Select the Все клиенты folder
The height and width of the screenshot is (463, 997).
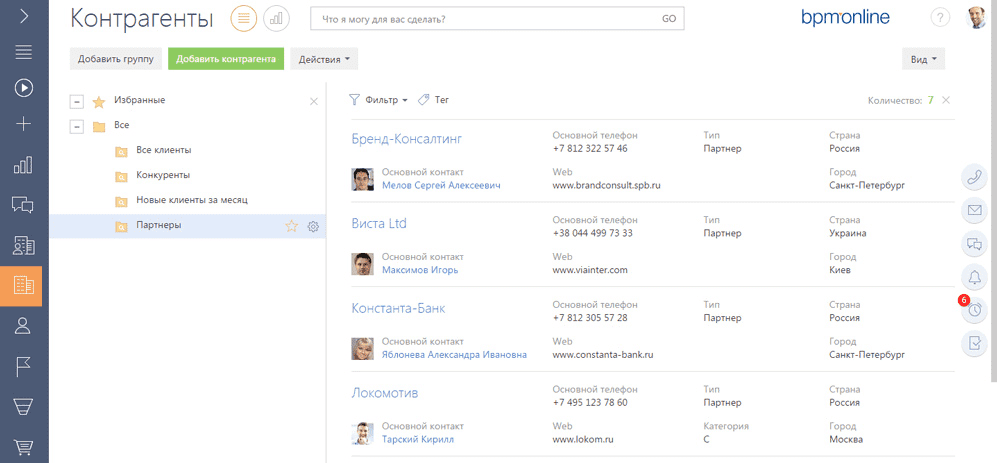coord(163,151)
